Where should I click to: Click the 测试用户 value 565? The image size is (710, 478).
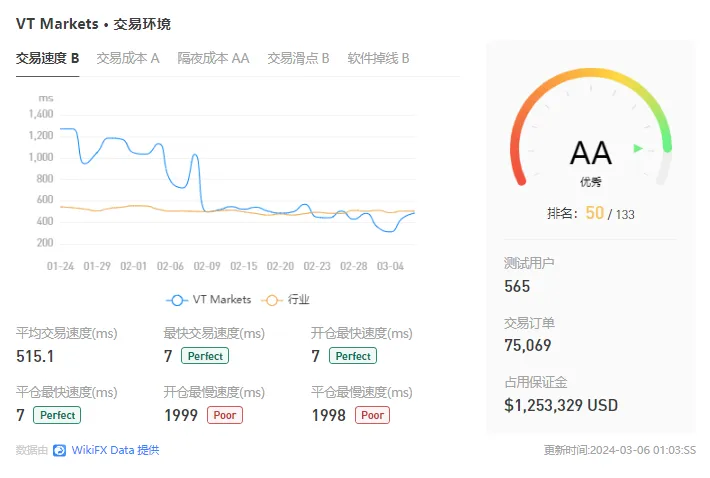[x=517, y=287]
